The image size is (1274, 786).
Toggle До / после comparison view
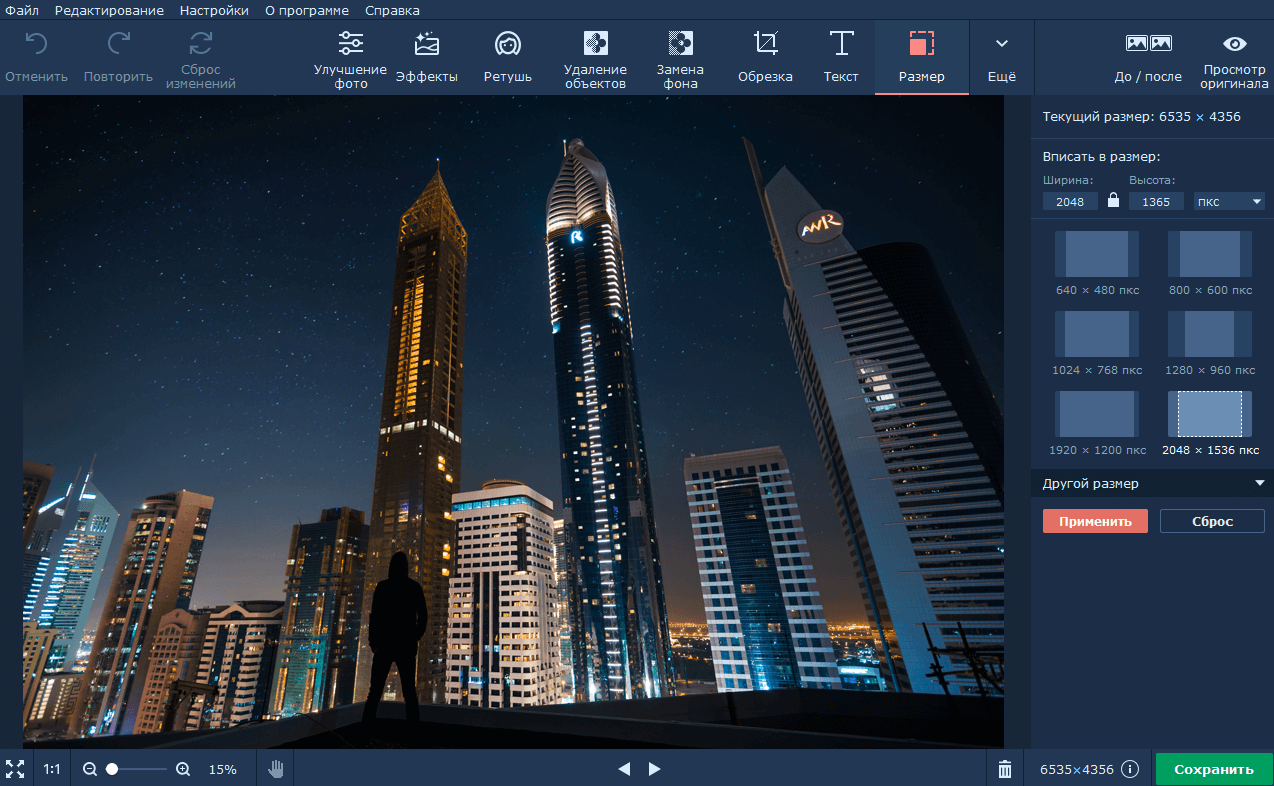[1148, 59]
